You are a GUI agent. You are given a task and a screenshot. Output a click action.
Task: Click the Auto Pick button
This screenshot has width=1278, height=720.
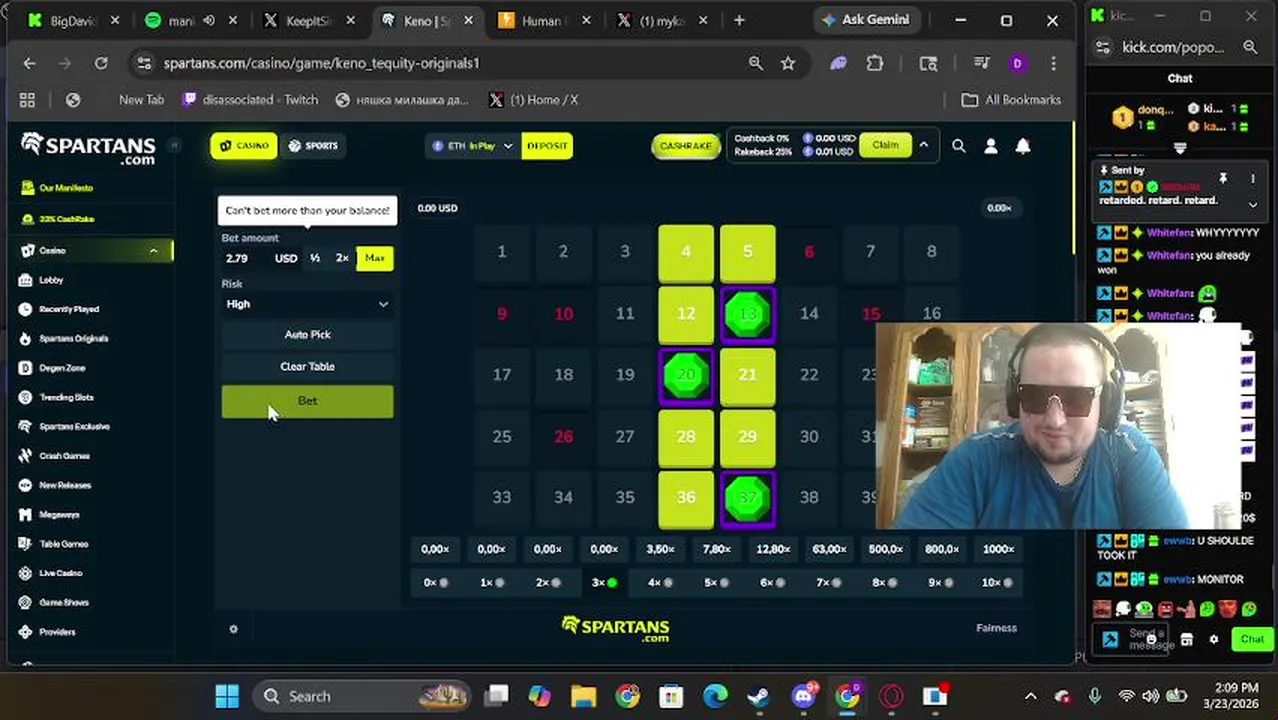click(x=307, y=335)
